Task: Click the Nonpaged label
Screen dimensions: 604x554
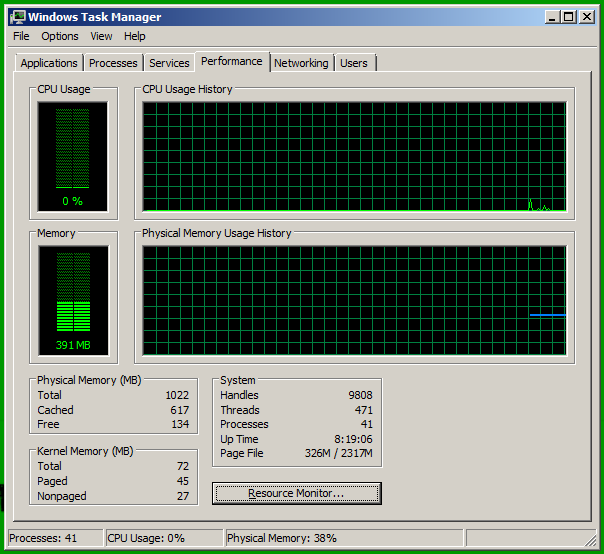Action: (62, 496)
